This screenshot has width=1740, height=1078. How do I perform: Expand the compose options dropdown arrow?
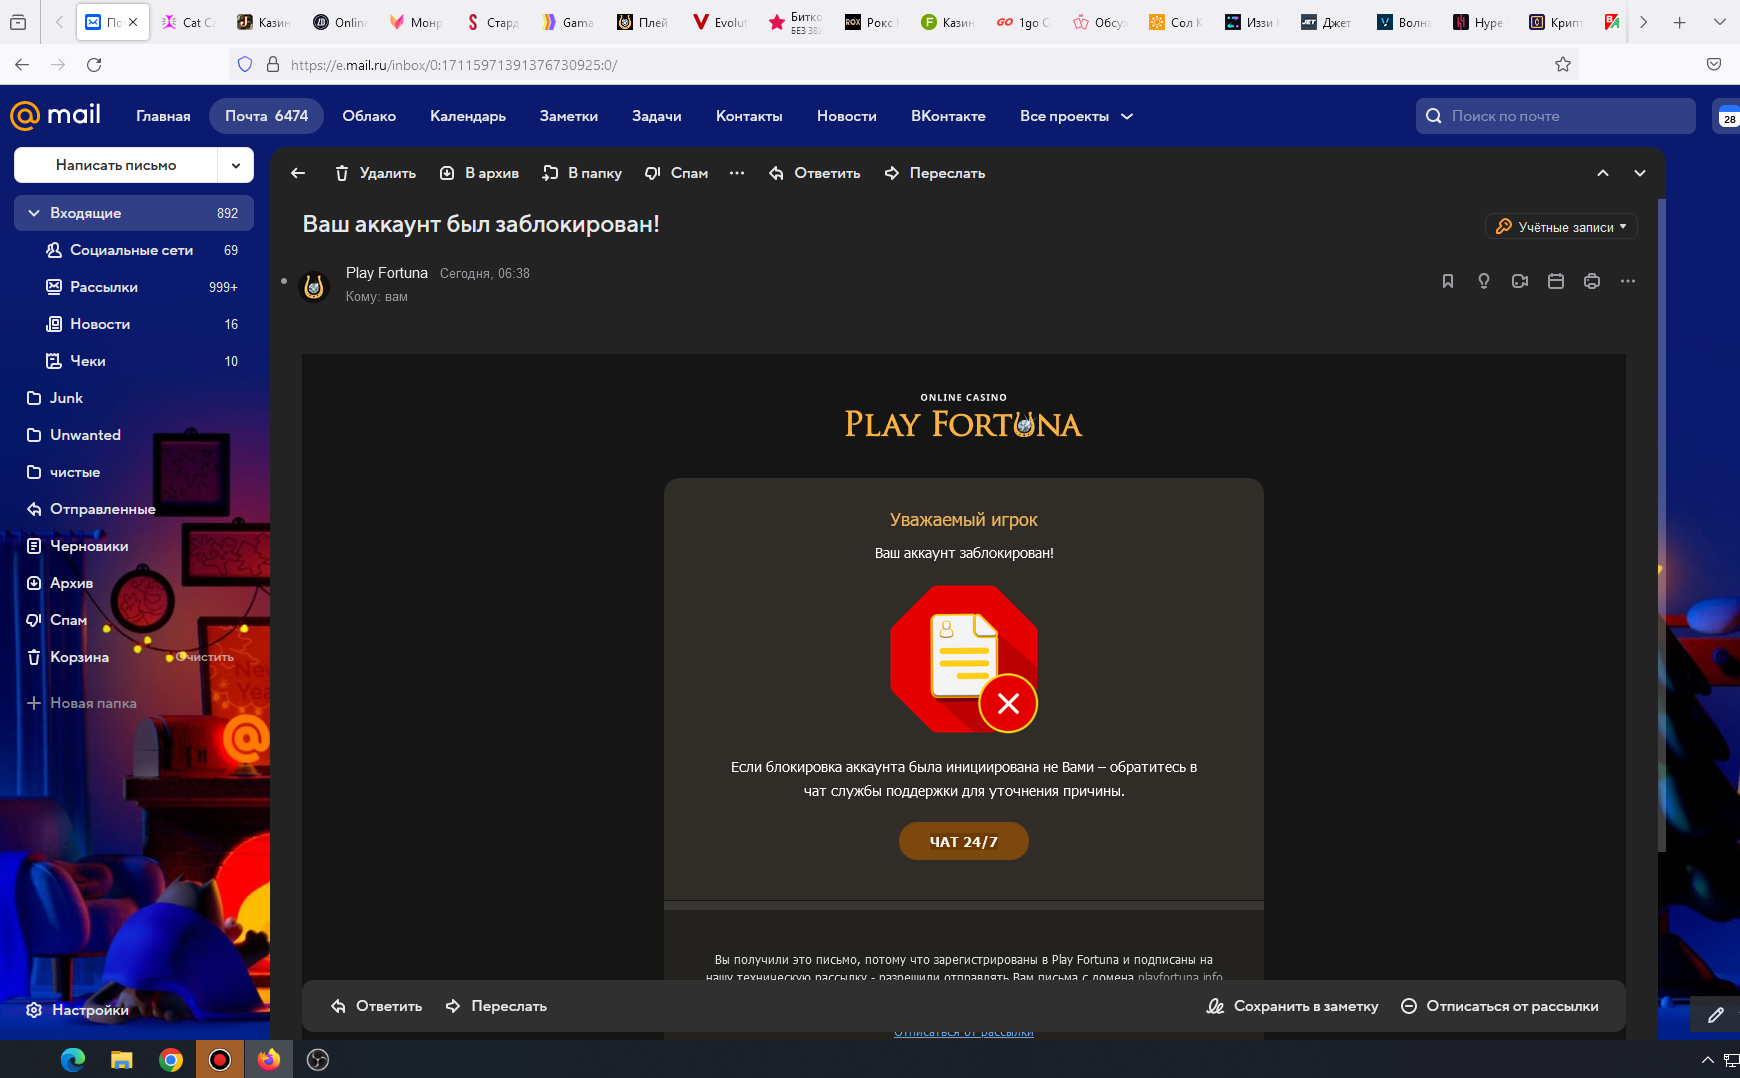click(x=236, y=166)
